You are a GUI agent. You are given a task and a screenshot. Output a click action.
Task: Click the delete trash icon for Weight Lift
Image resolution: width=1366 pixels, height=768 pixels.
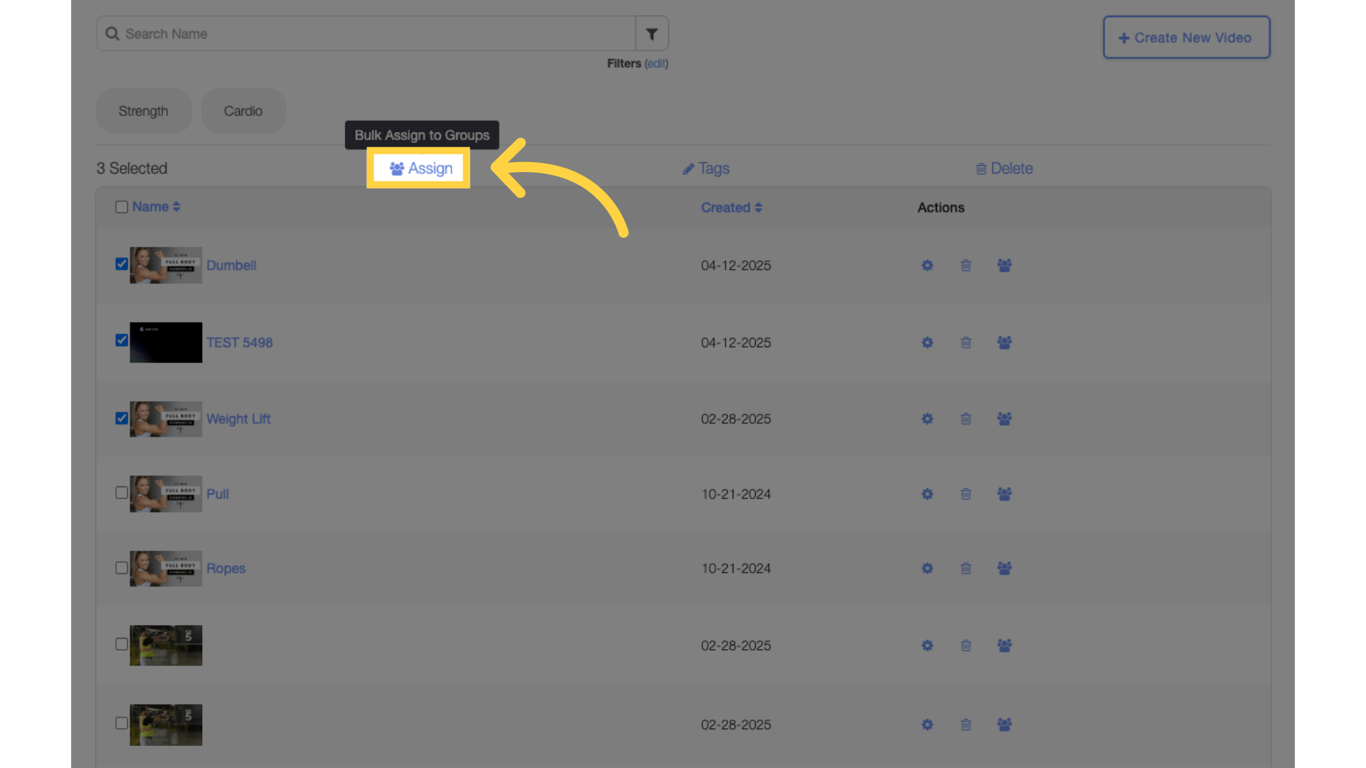pyautogui.click(x=965, y=419)
